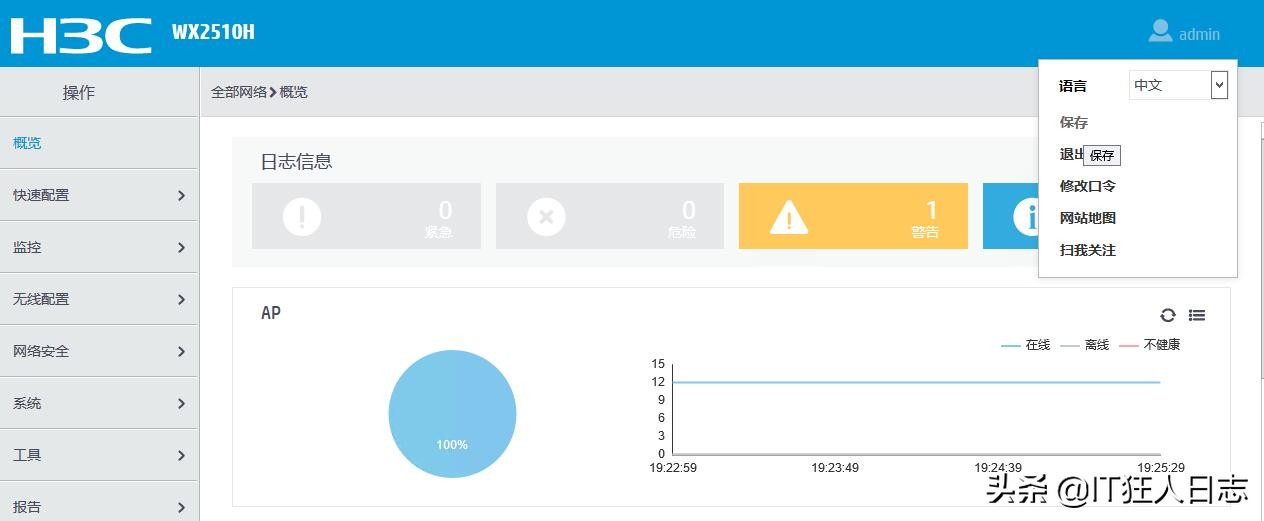Image resolution: width=1264 pixels, height=521 pixels.
Task: Expand 快速配置 menu
Action: tap(99, 195)
